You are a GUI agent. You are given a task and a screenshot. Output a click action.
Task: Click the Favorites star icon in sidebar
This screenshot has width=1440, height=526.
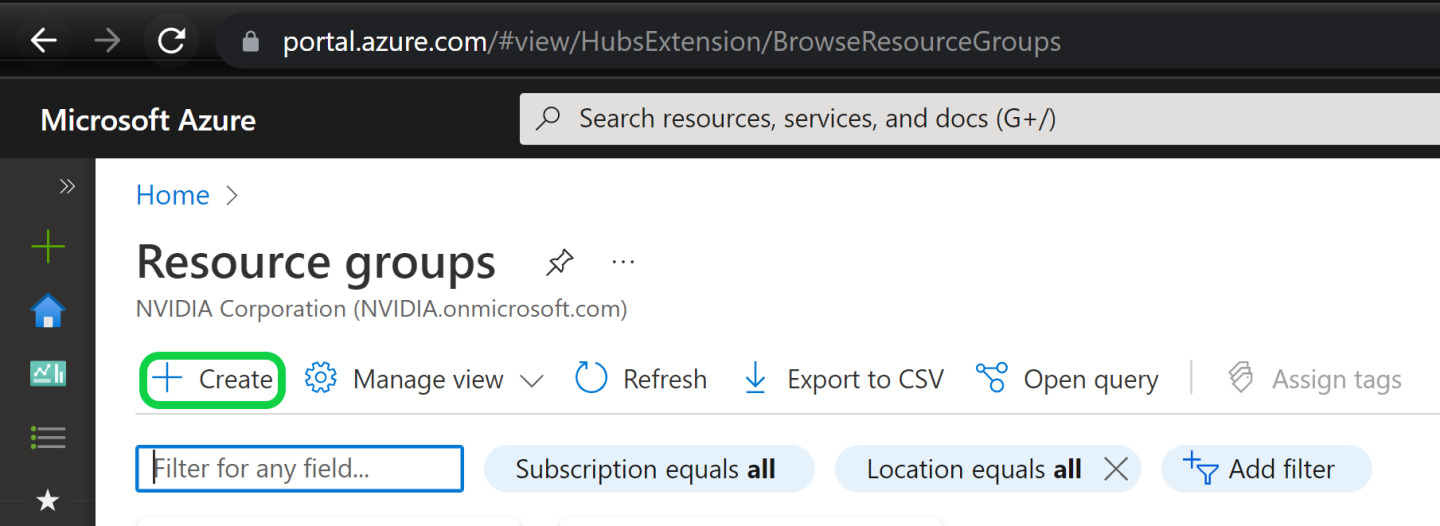(x=48, y=500)
